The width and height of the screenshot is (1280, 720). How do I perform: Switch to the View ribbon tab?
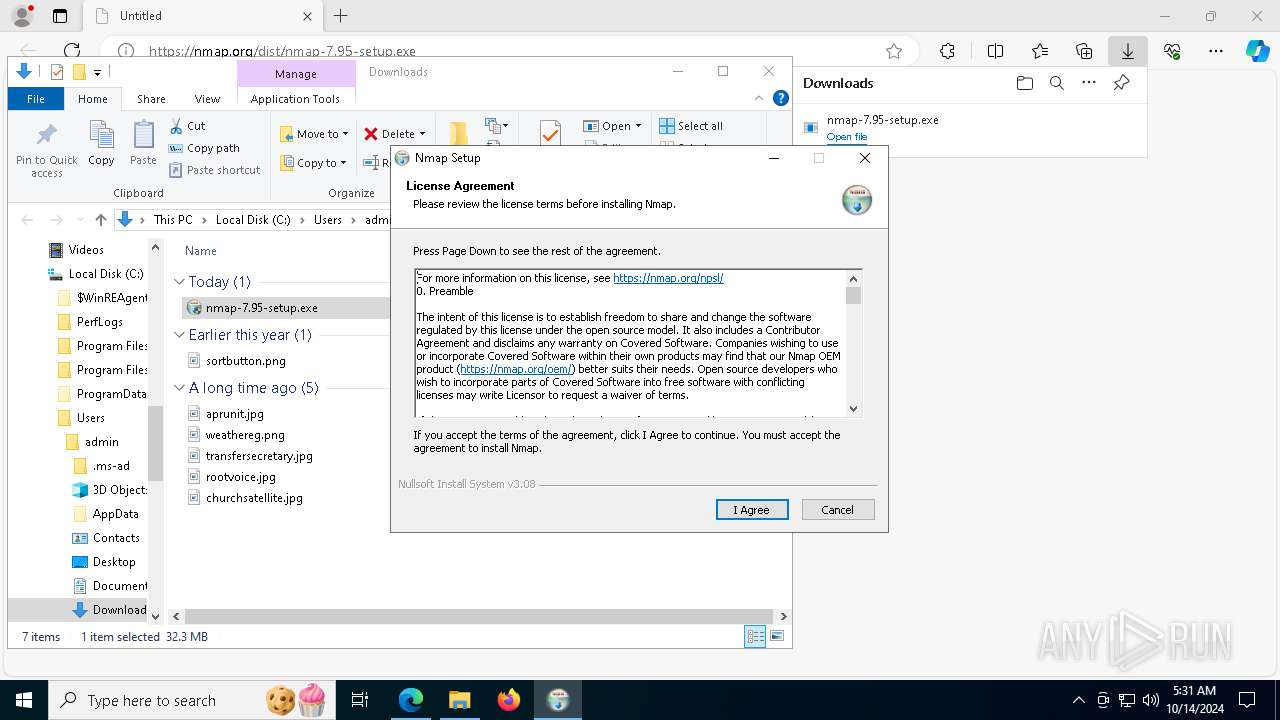click(x=207, y=99)
